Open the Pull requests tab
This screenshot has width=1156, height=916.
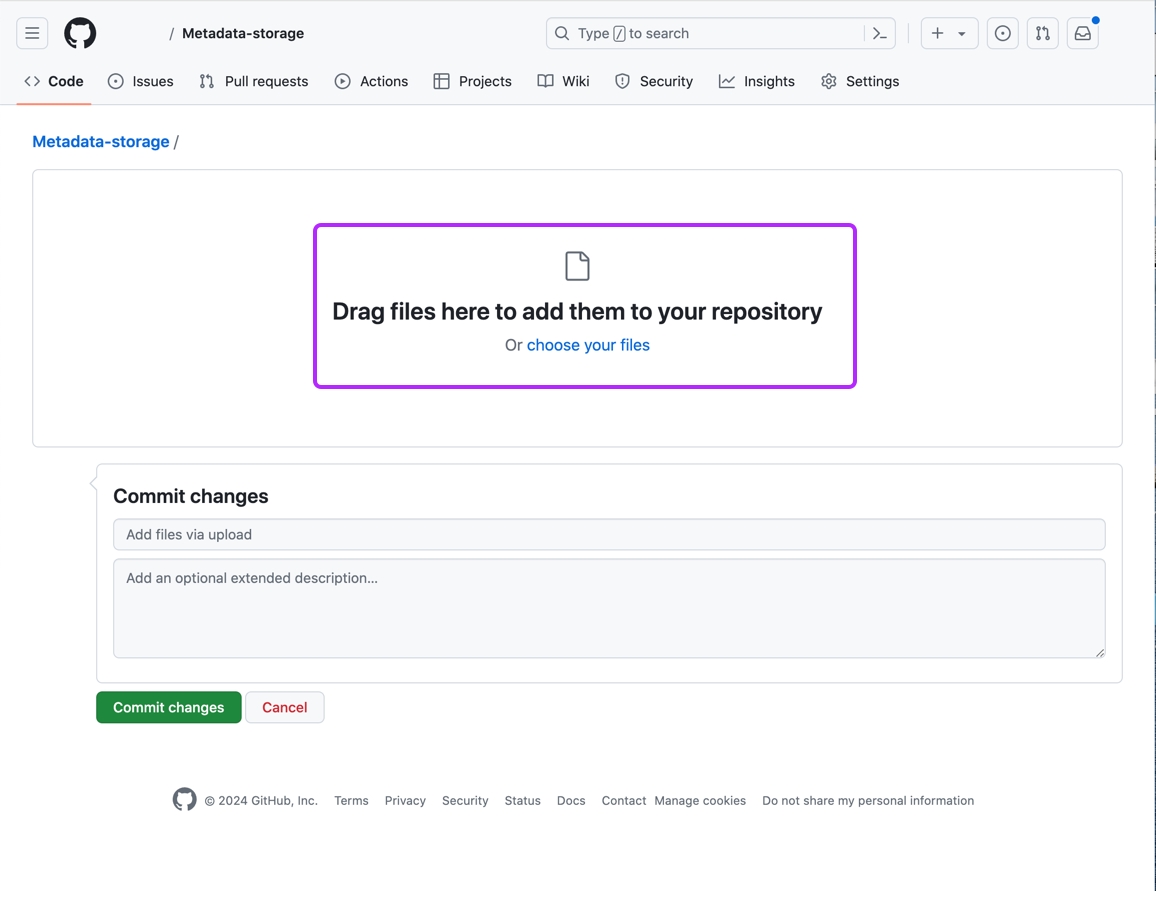[x=254, y=81]
